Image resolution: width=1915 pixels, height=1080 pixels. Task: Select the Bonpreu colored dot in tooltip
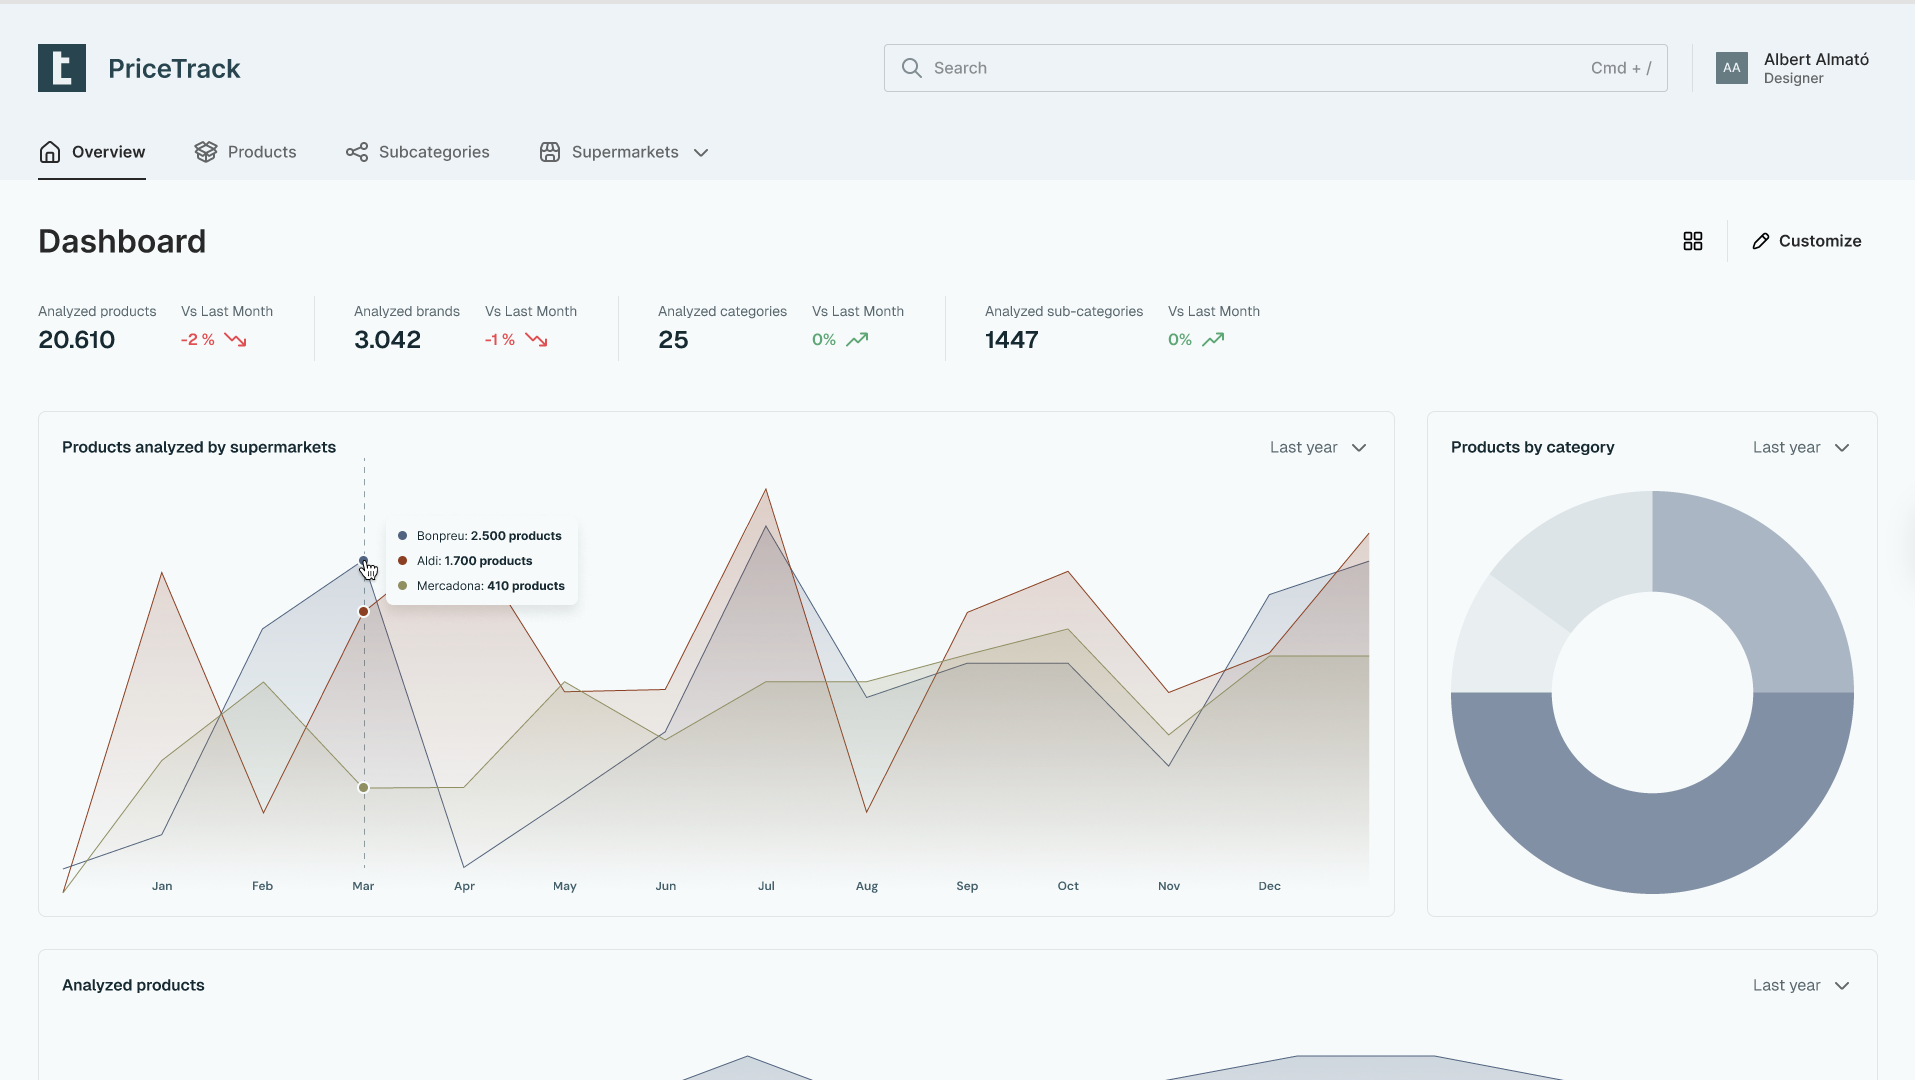click(401, 535)
